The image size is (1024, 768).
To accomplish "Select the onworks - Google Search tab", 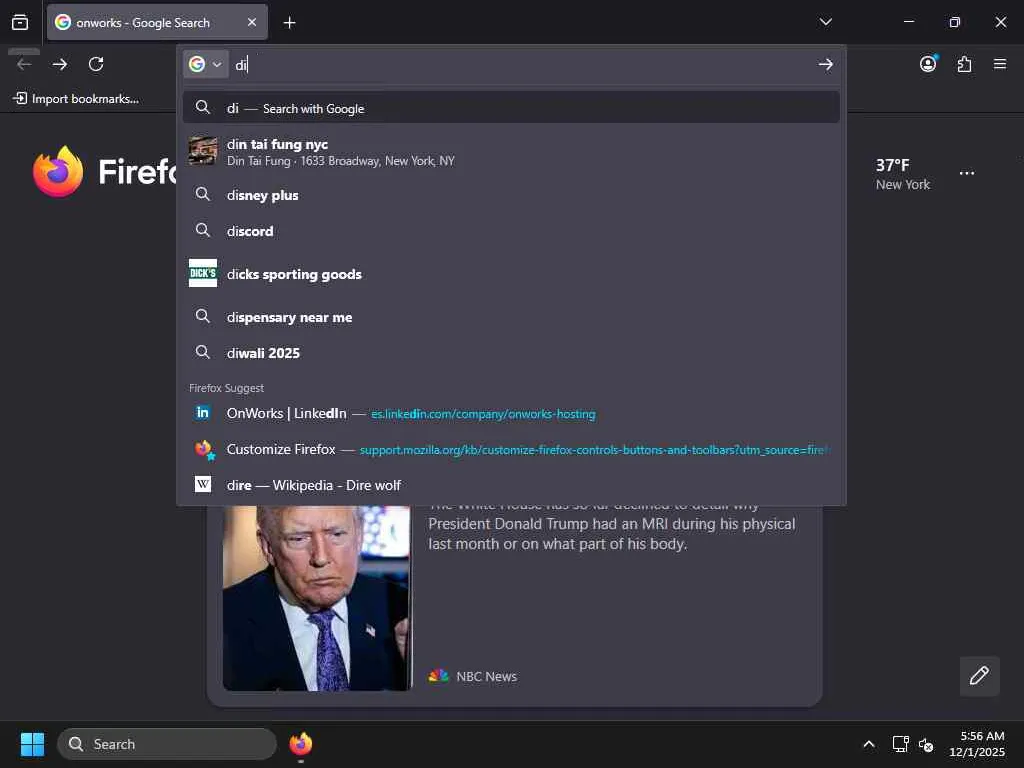I will point(157,22).
